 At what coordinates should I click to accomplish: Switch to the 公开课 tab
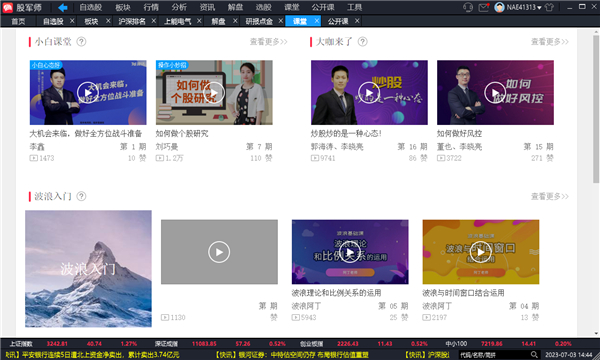click(x=338, y=21)
